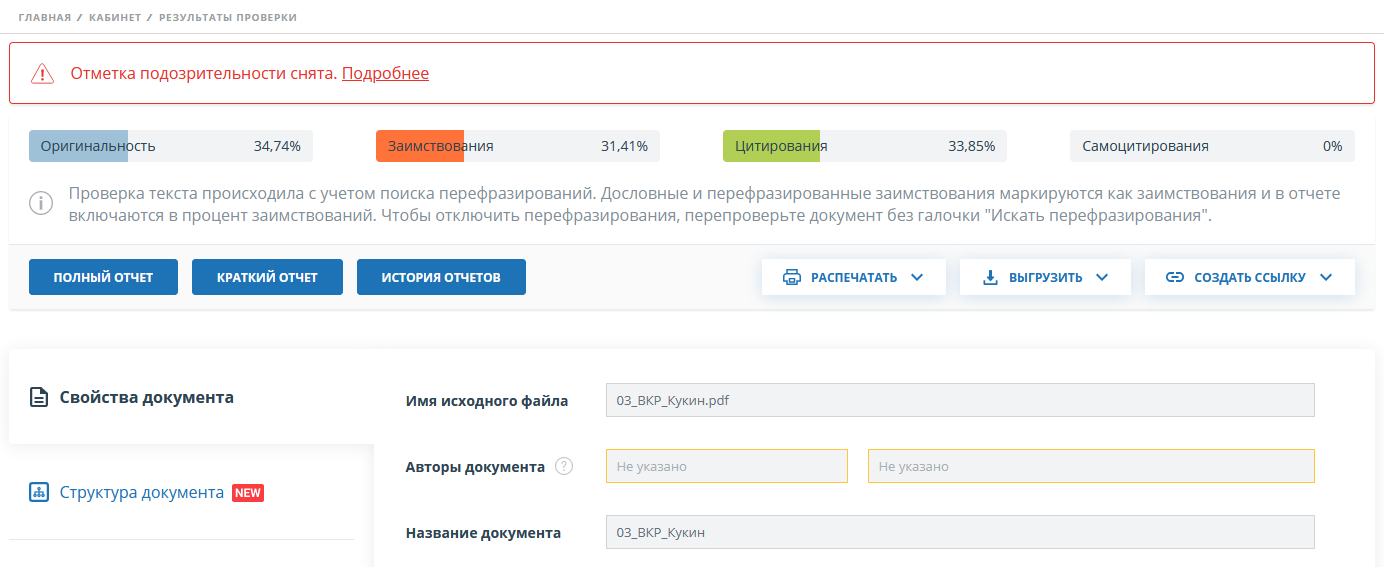Click the document icon beside Свойства документа
The image size is (1384, 567).
click(39, 398)
